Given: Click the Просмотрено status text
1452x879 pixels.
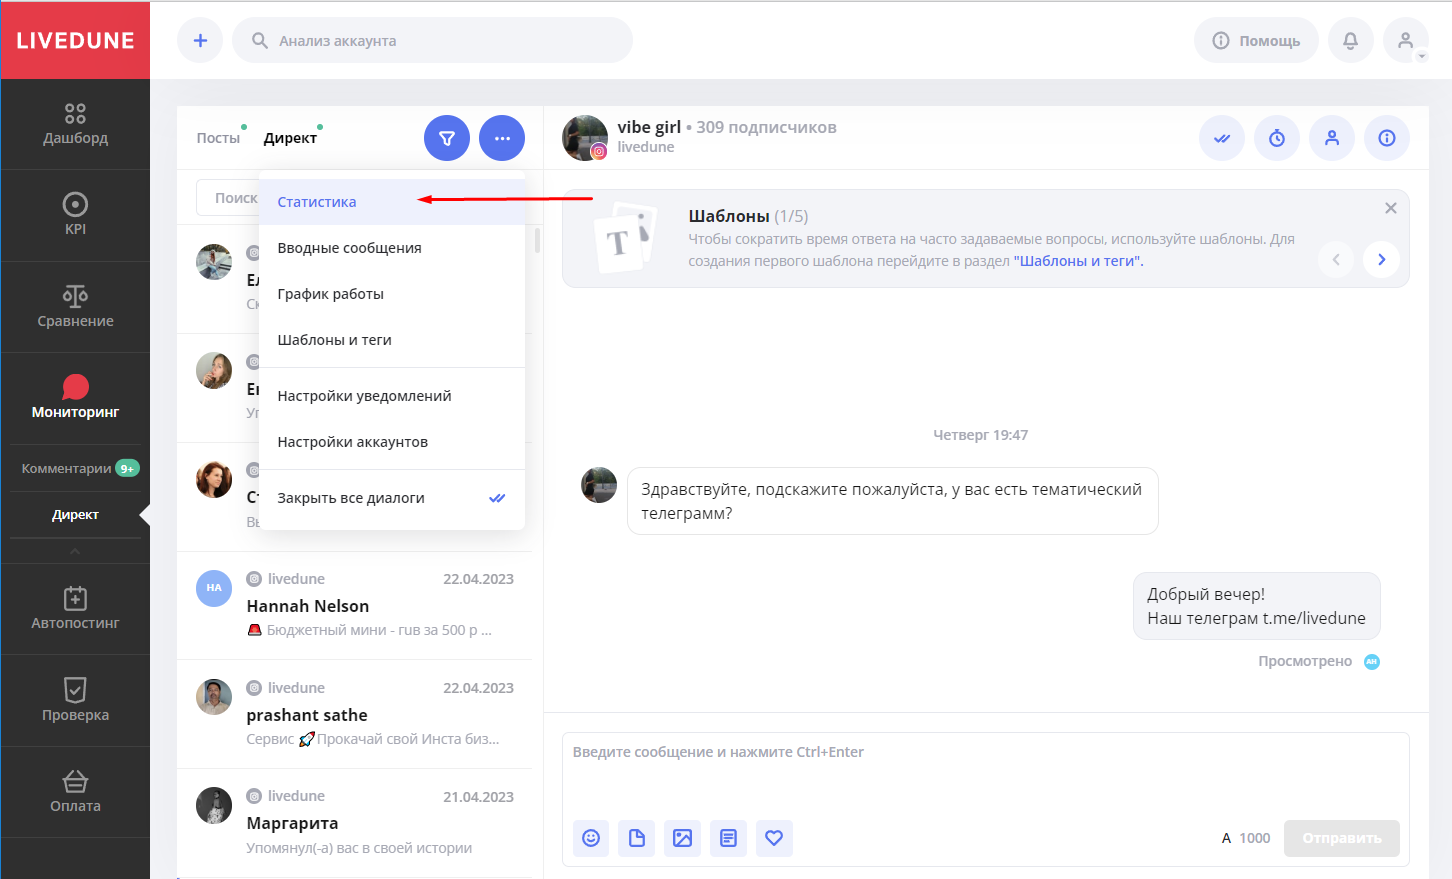Looking at the screenshot, I should point(1305,661).
